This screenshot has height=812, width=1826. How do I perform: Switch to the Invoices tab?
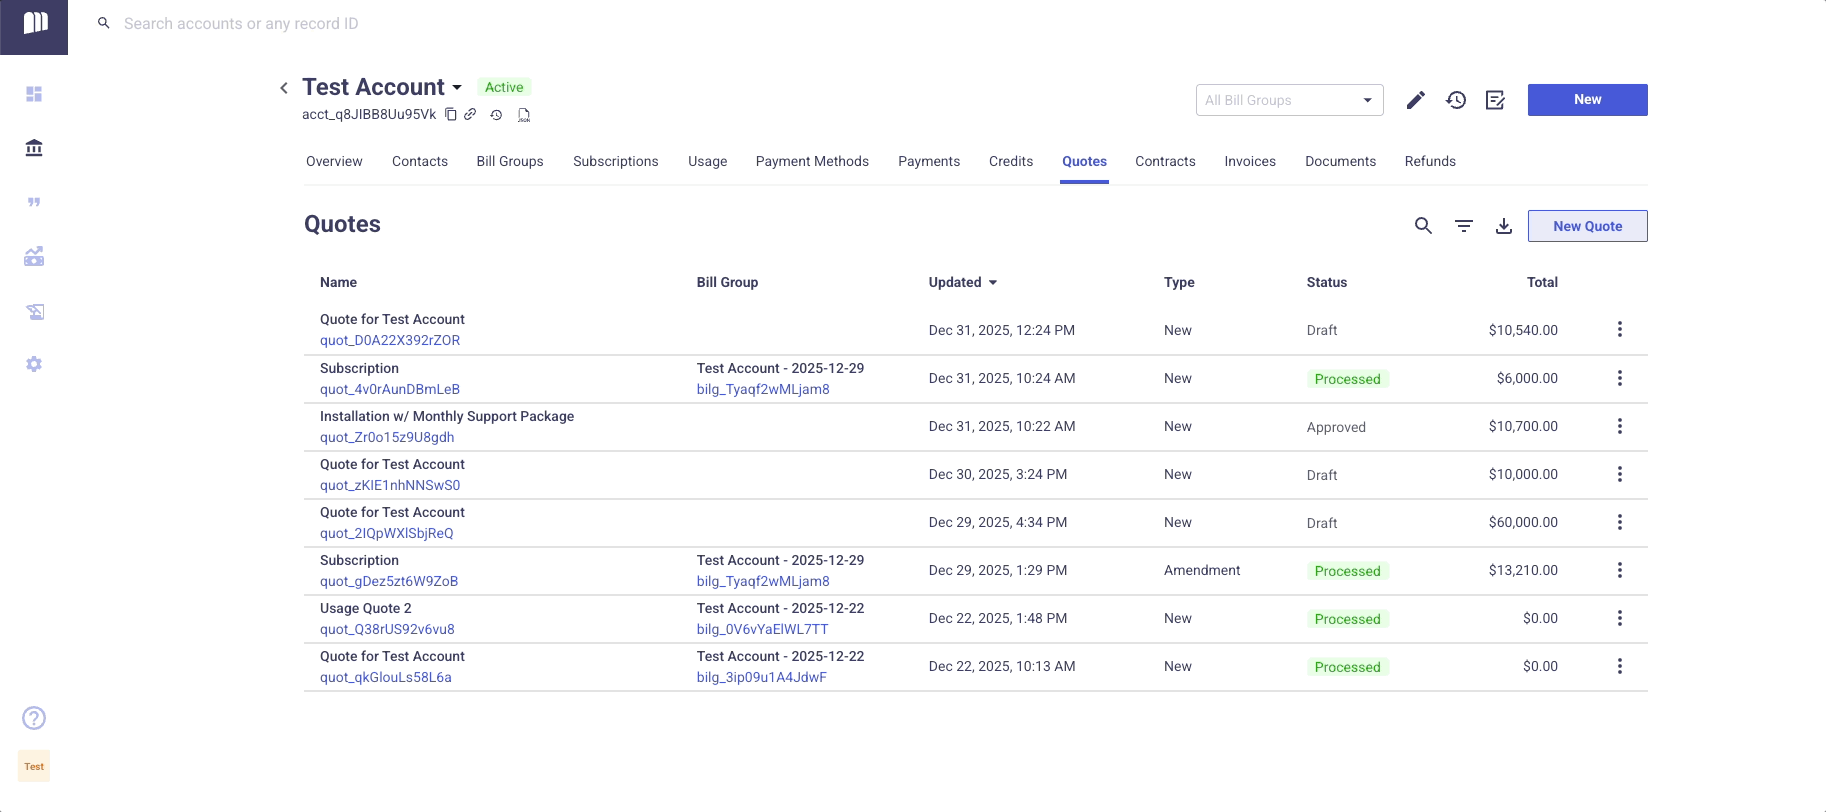1250,161
